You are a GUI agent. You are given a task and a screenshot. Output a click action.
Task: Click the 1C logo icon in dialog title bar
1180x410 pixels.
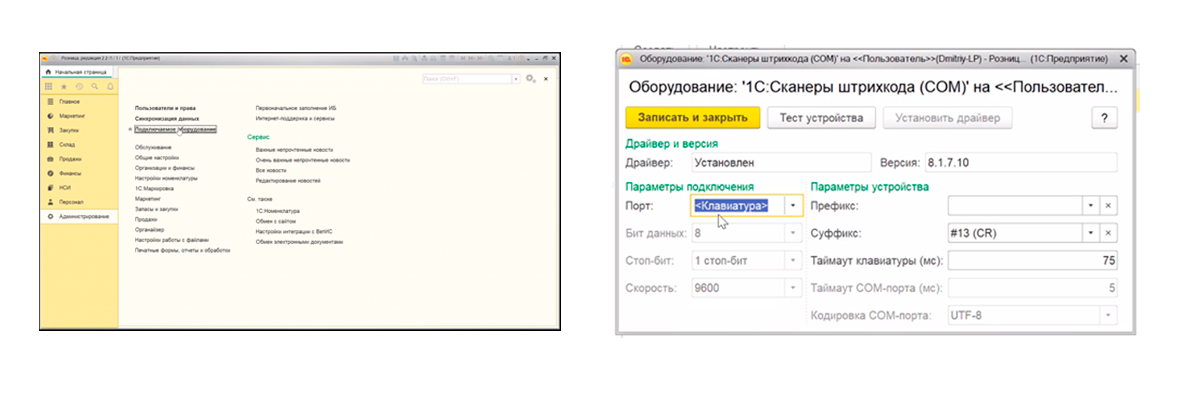[625, 59]
